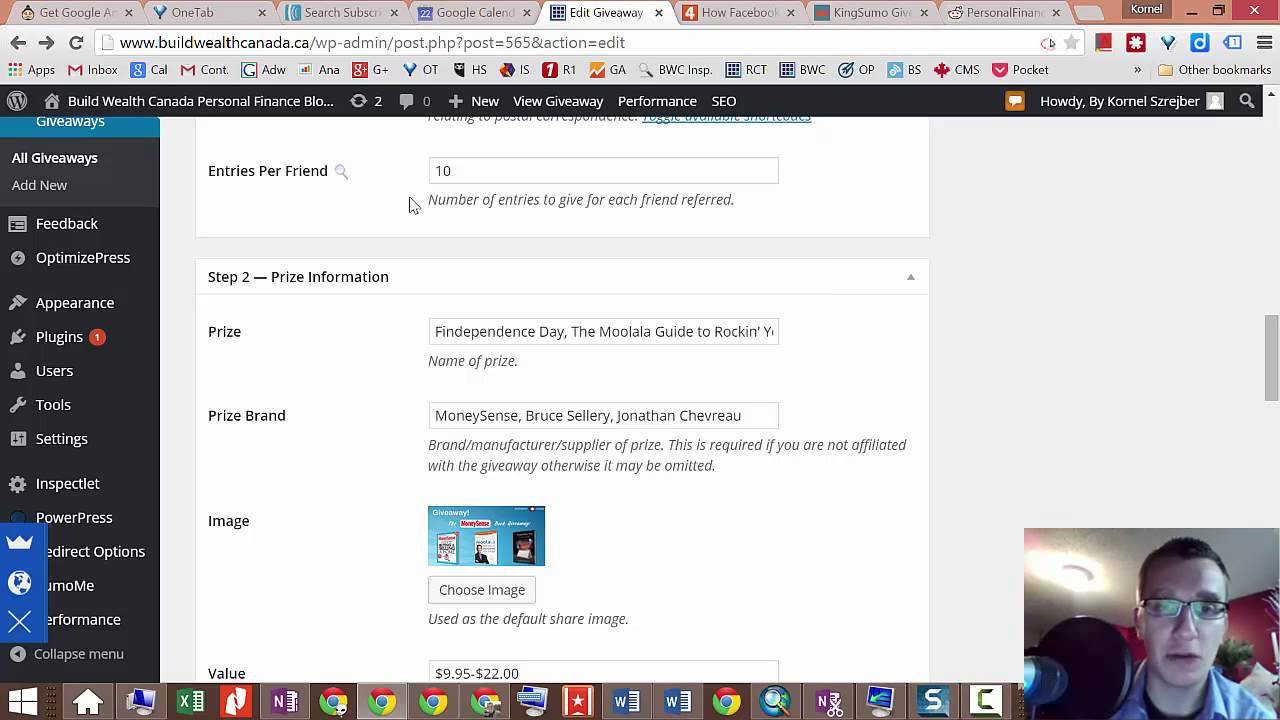The image size is (1280, 720).
Task: Click the crown icon on the share bar
Action: [20, 543]
